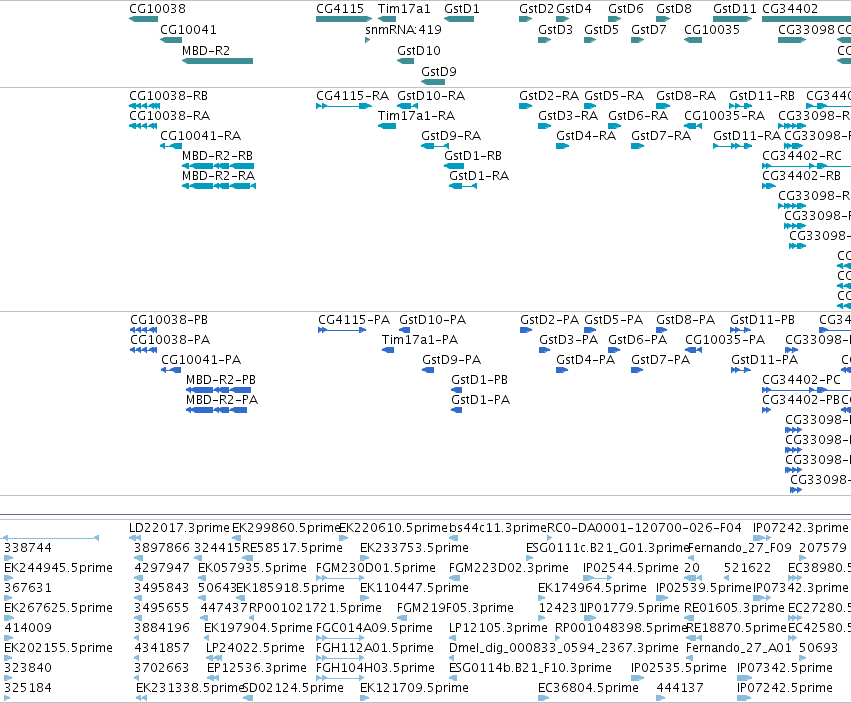Click the GstD1-RB transcript label
This screenshot has width=851, height=703.
click(473, 156)
